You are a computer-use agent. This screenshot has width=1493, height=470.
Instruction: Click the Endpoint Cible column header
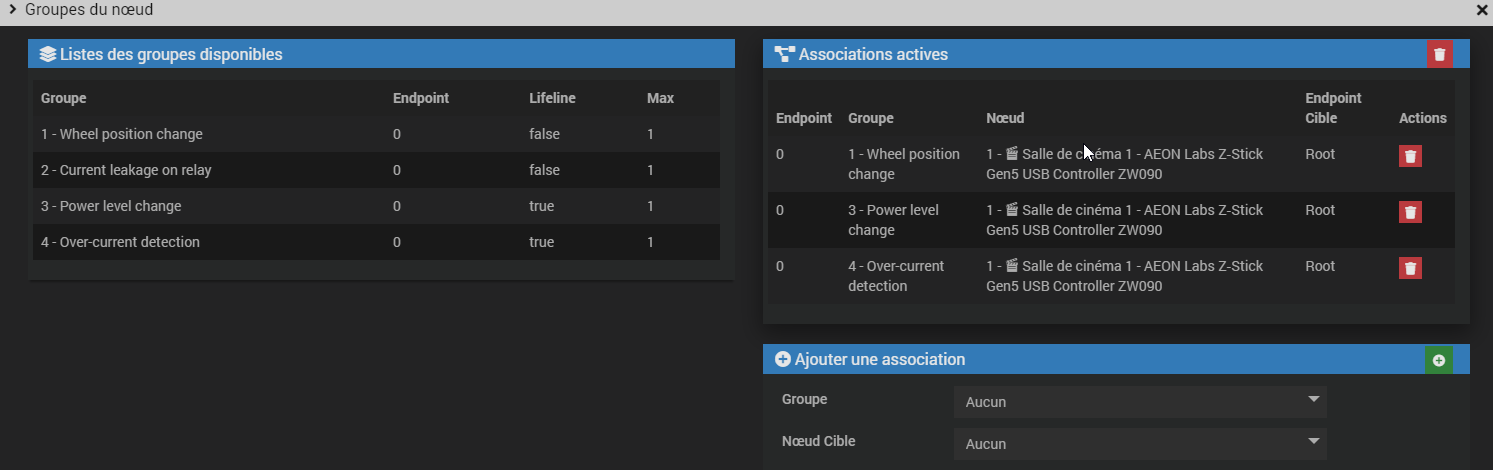(1333, 108)
